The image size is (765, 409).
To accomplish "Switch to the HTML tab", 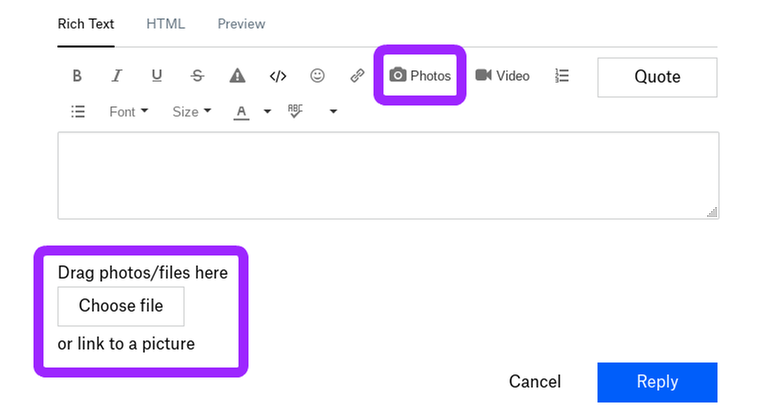I will point(165,24).
